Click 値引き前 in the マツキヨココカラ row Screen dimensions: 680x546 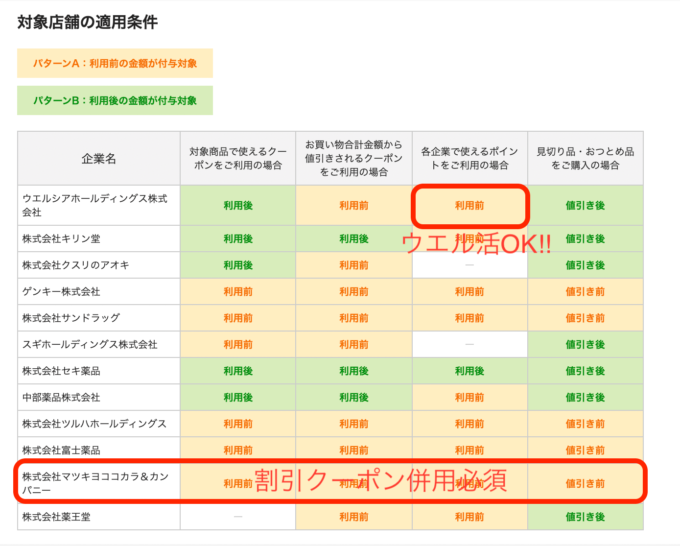point(585,483)
